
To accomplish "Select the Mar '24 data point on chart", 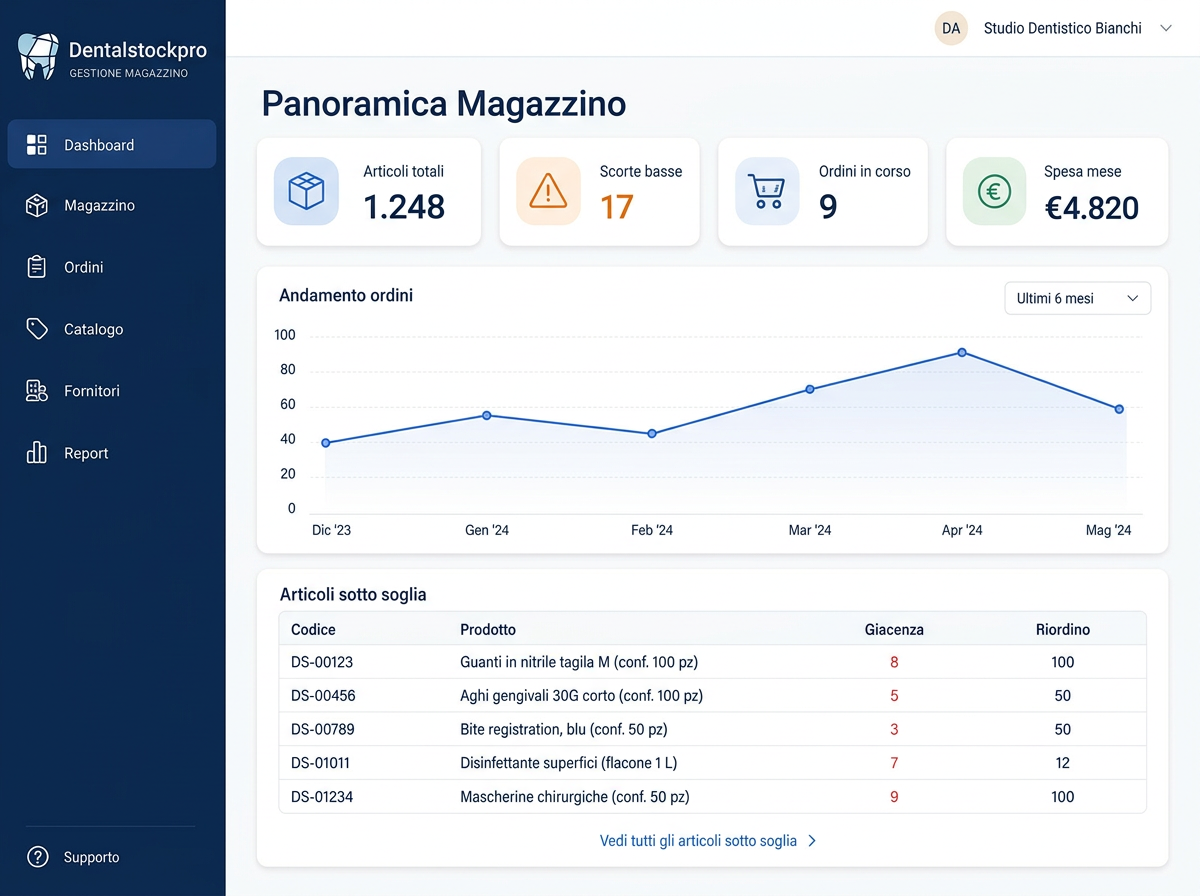I will (810, 389).
